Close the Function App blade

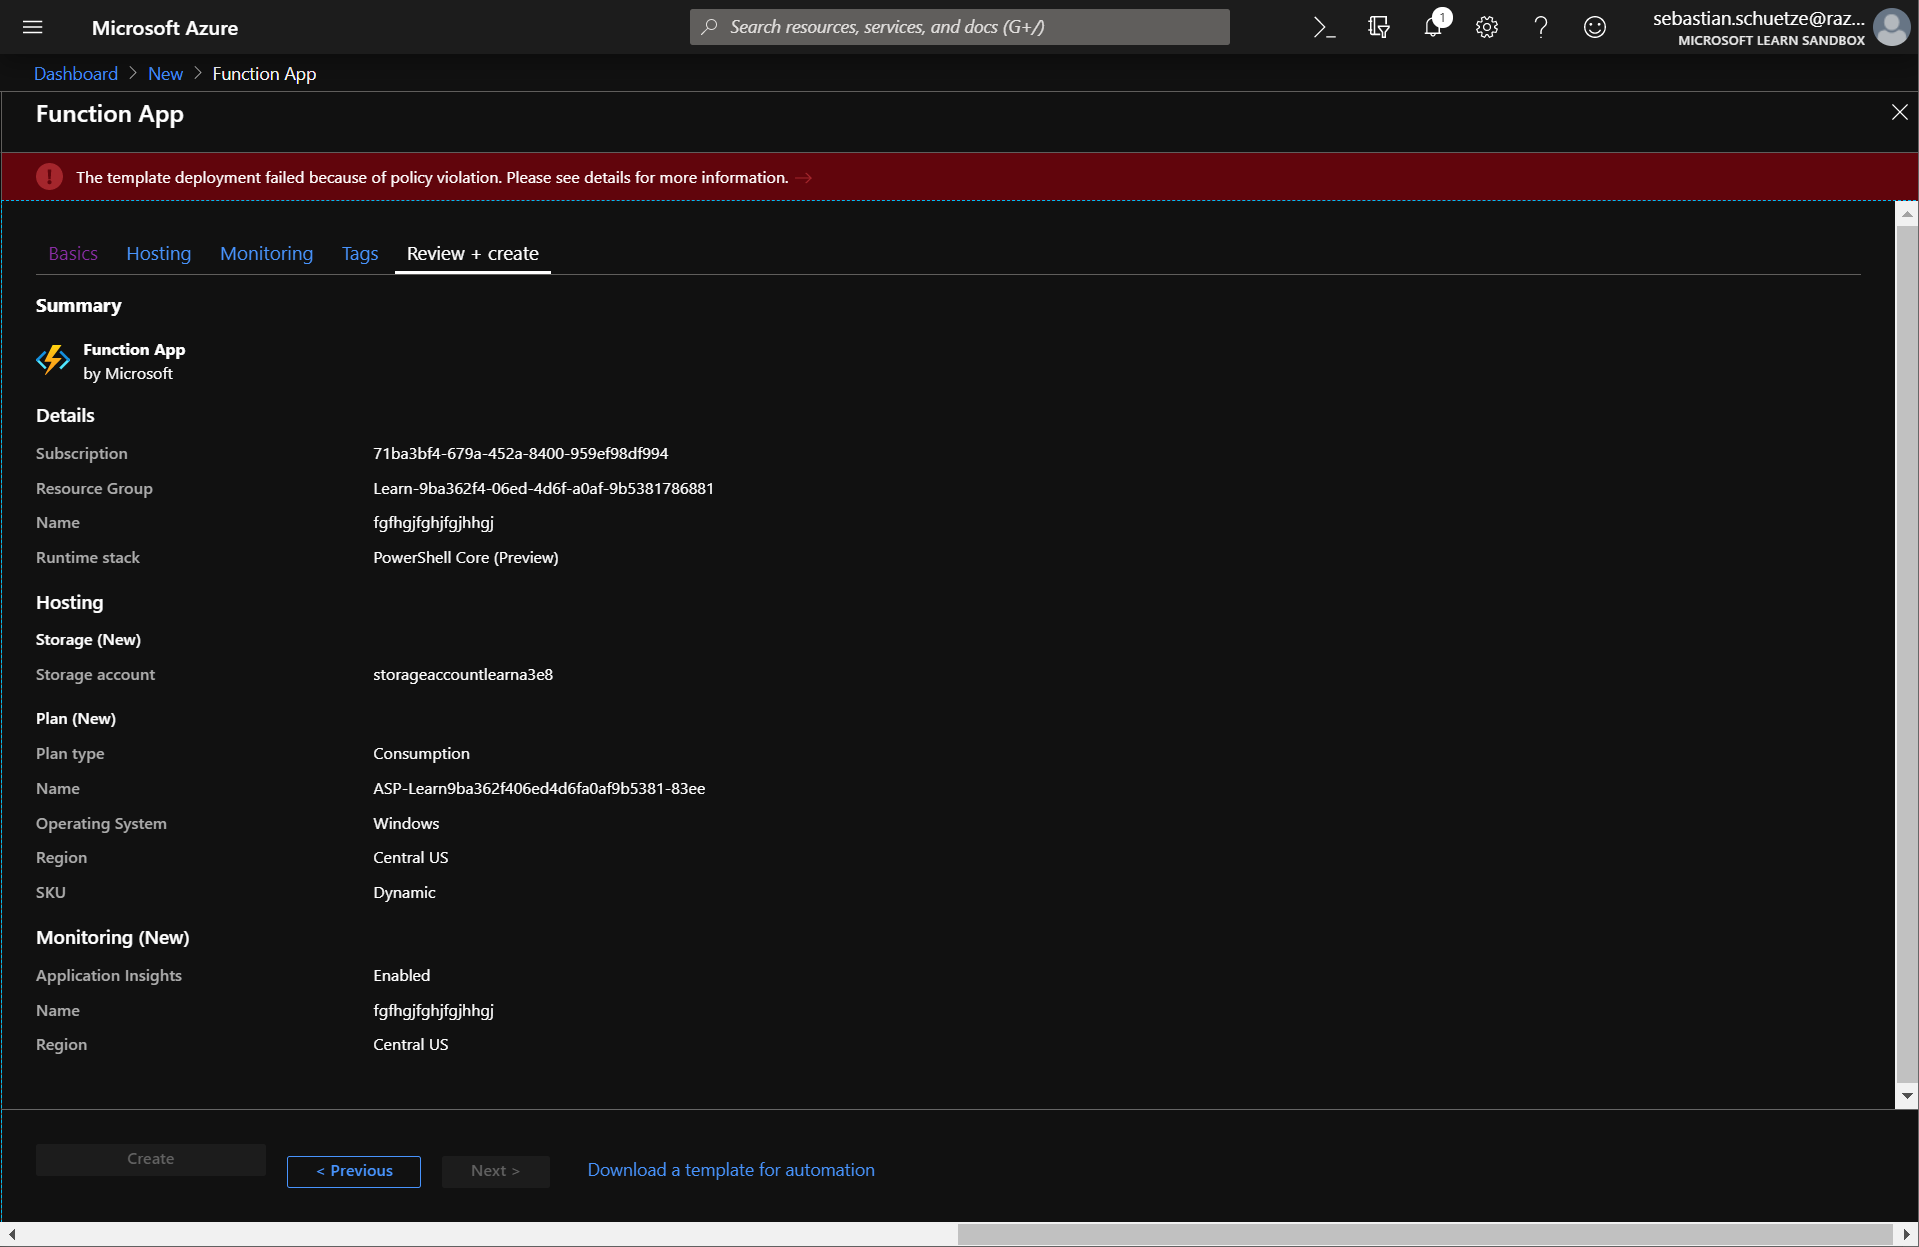[x=1899, y=112]
